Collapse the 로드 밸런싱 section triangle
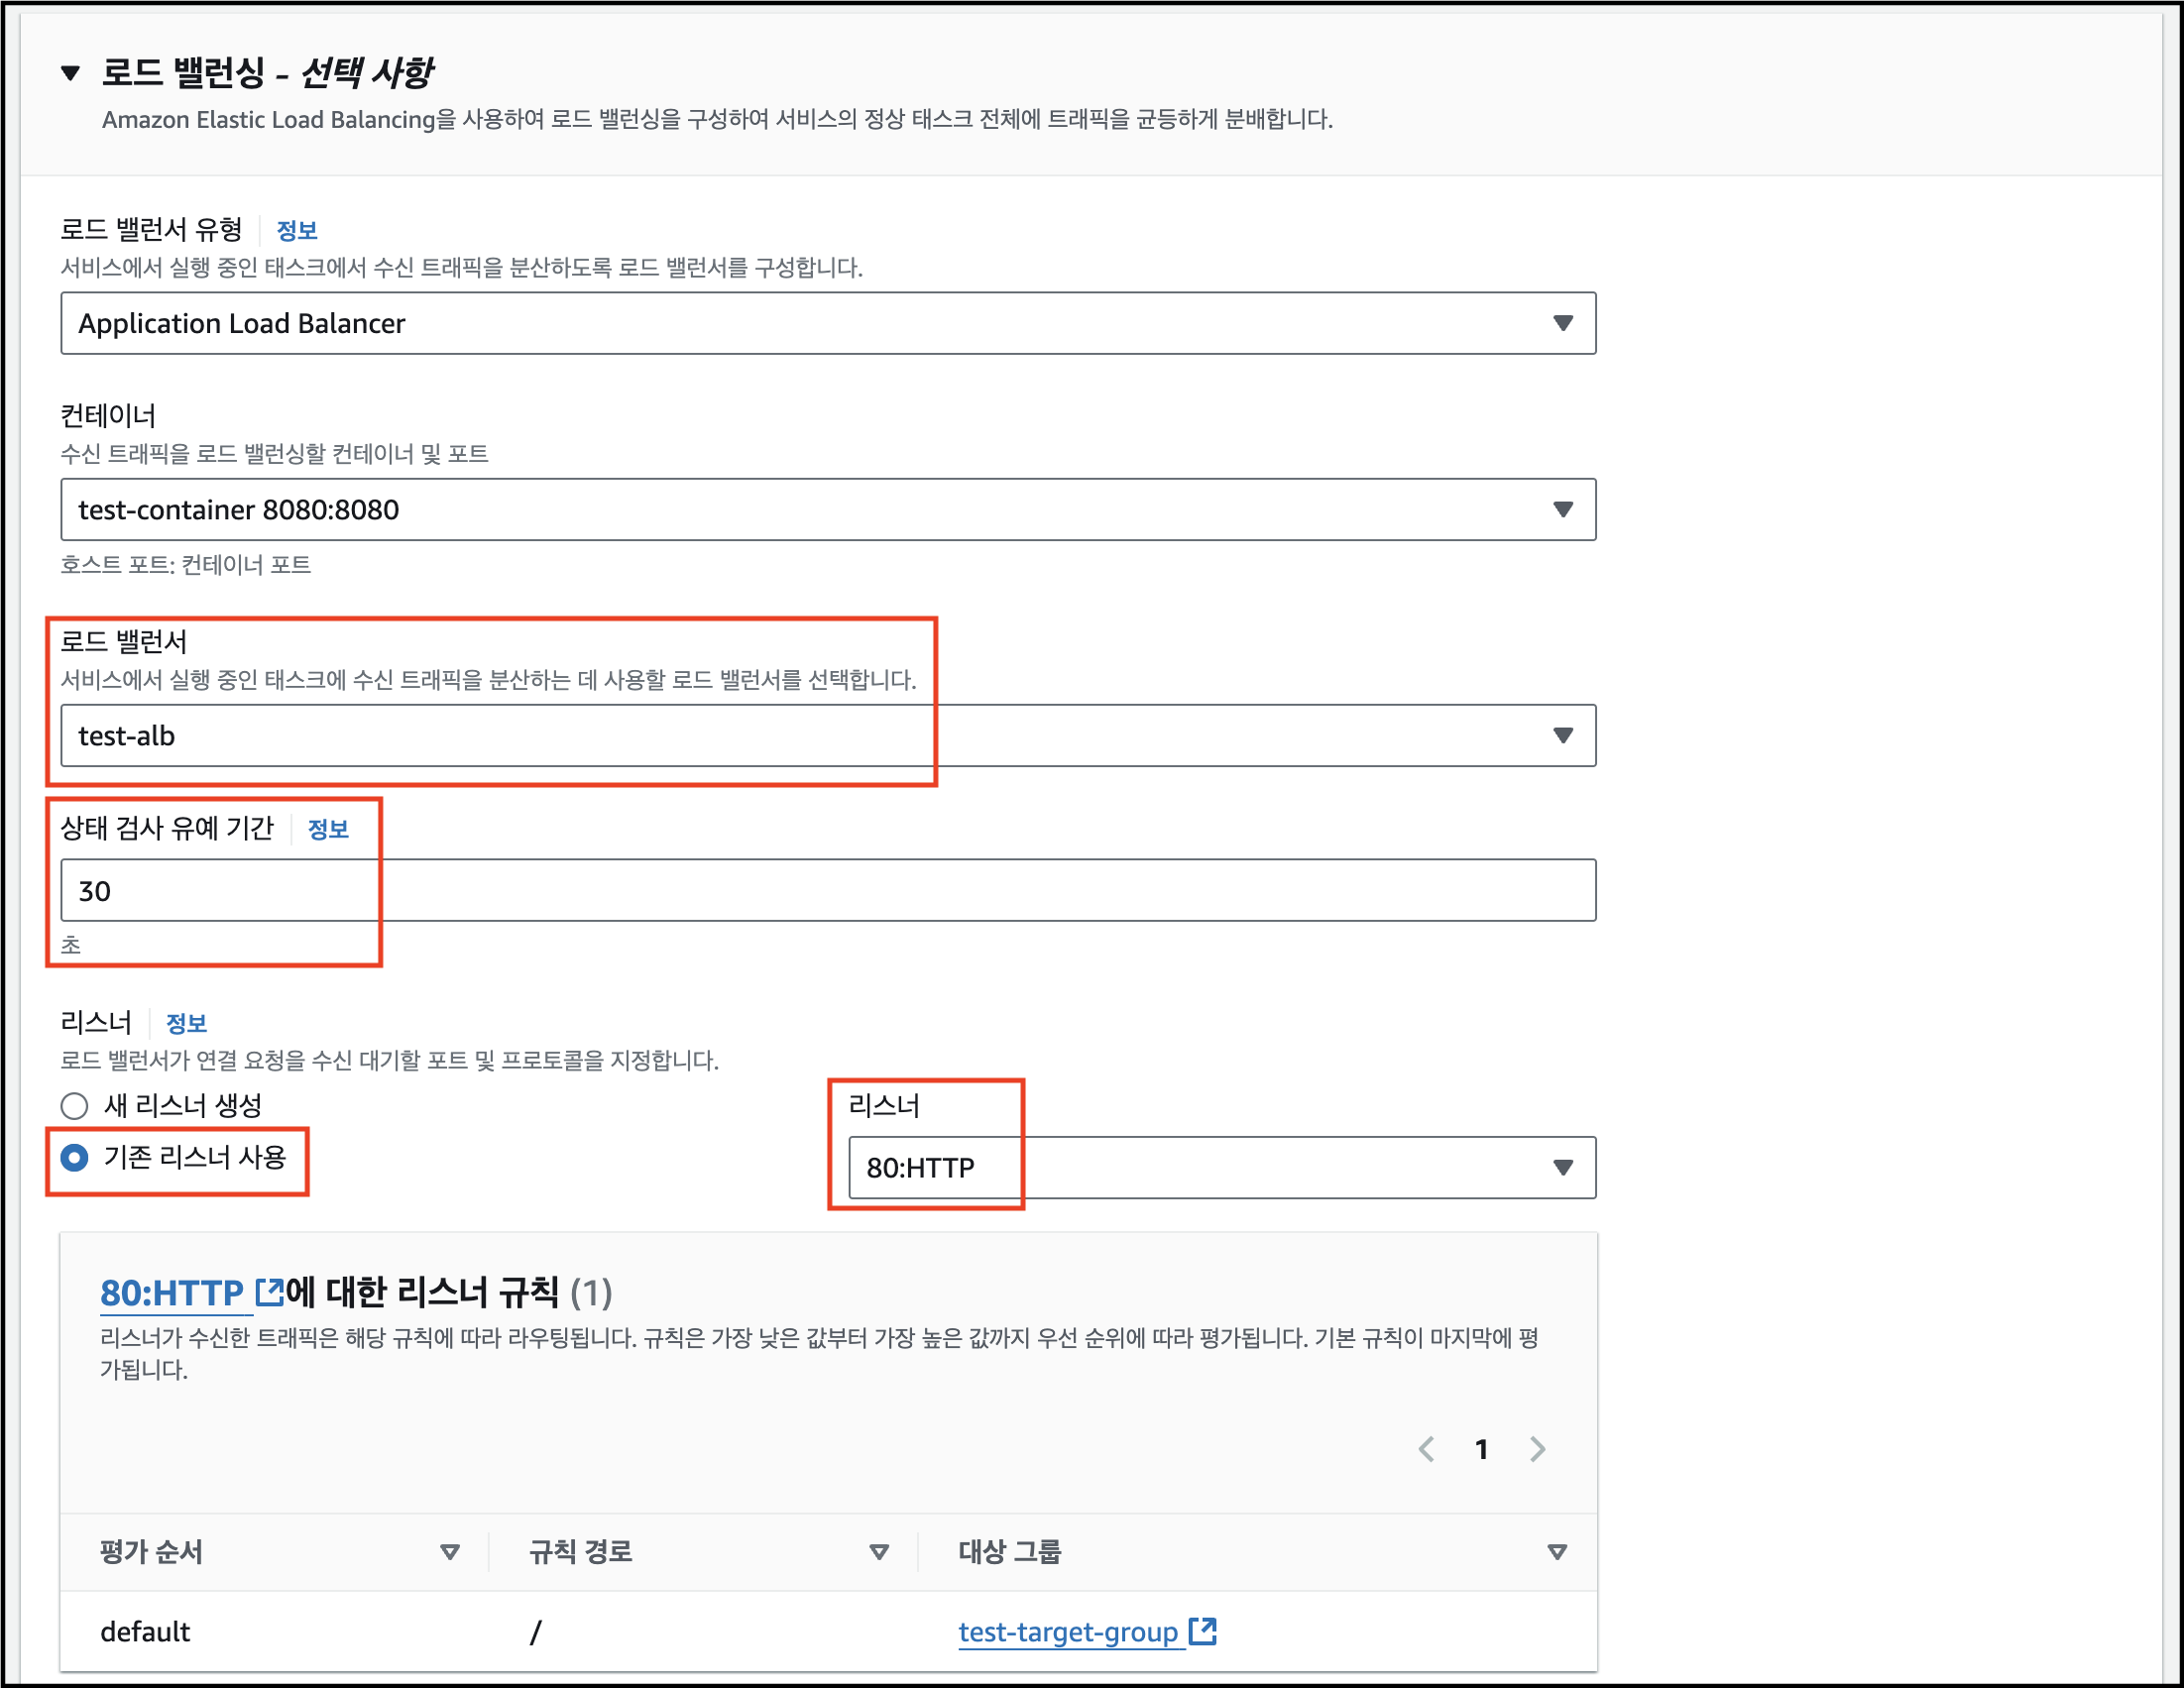Viewport: 2184px width, 1688px height. (x=70, y=73)
